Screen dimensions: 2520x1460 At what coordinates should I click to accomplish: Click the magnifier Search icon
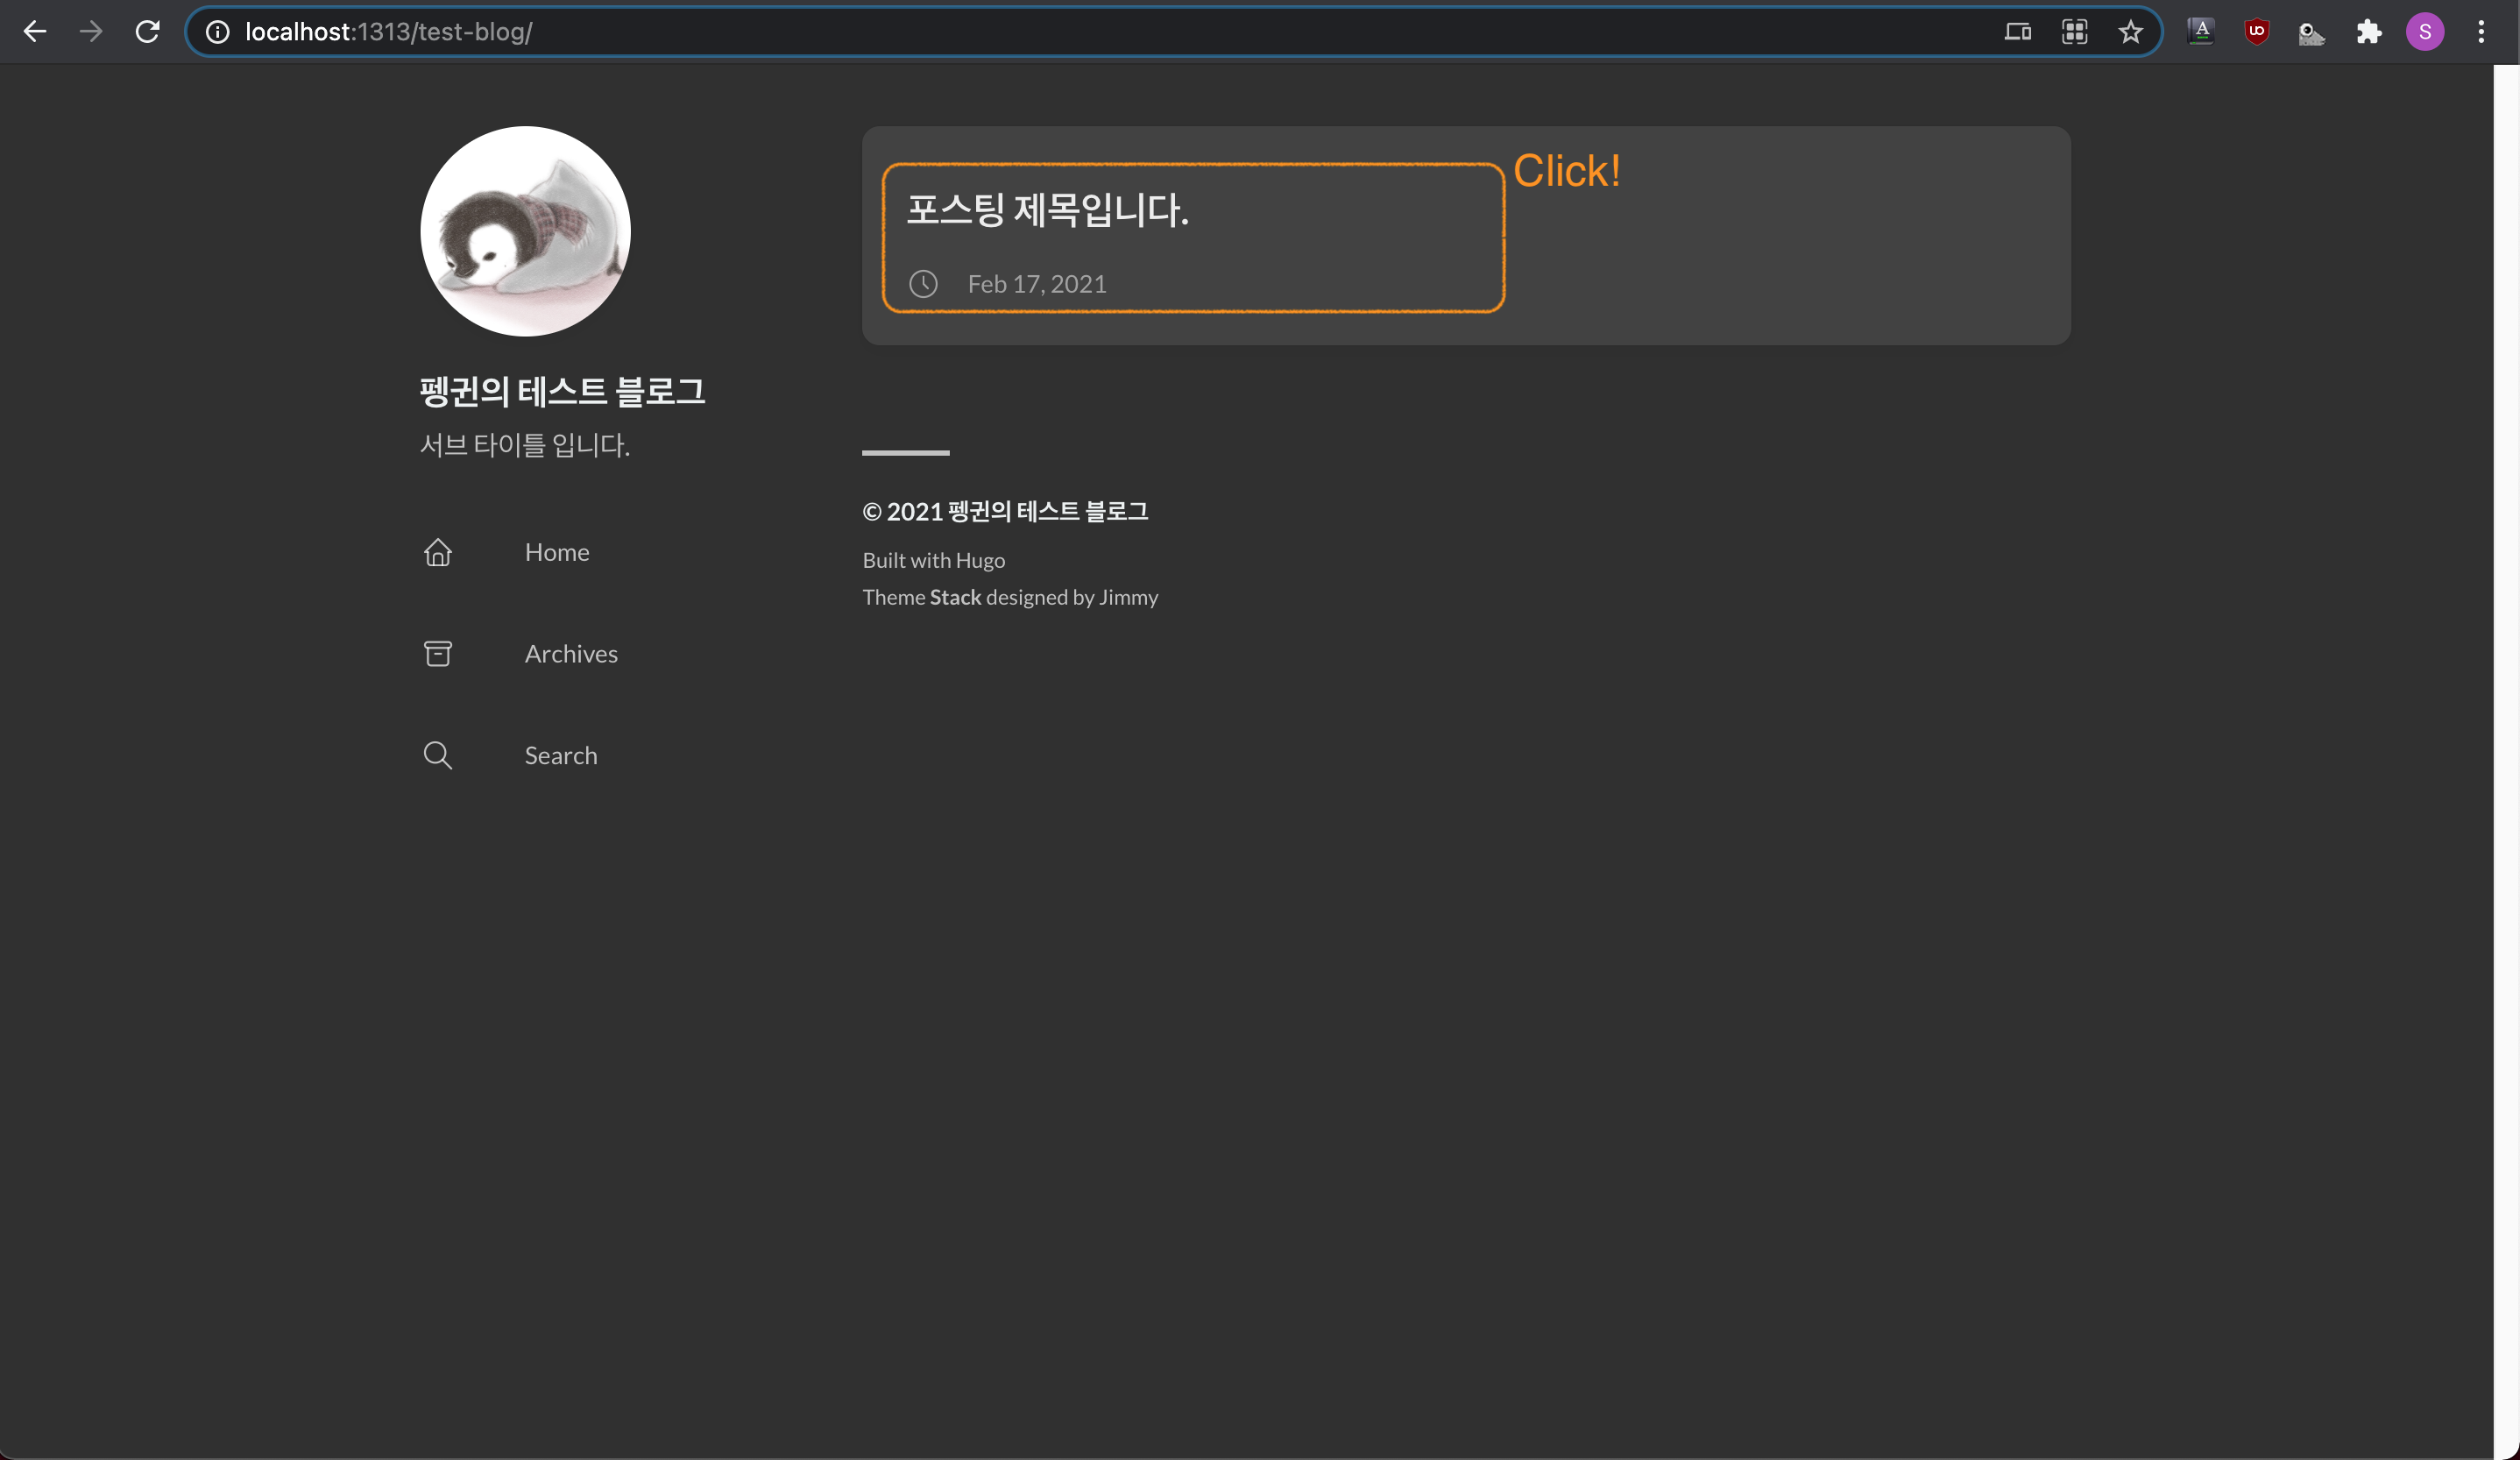coord(438,755)
